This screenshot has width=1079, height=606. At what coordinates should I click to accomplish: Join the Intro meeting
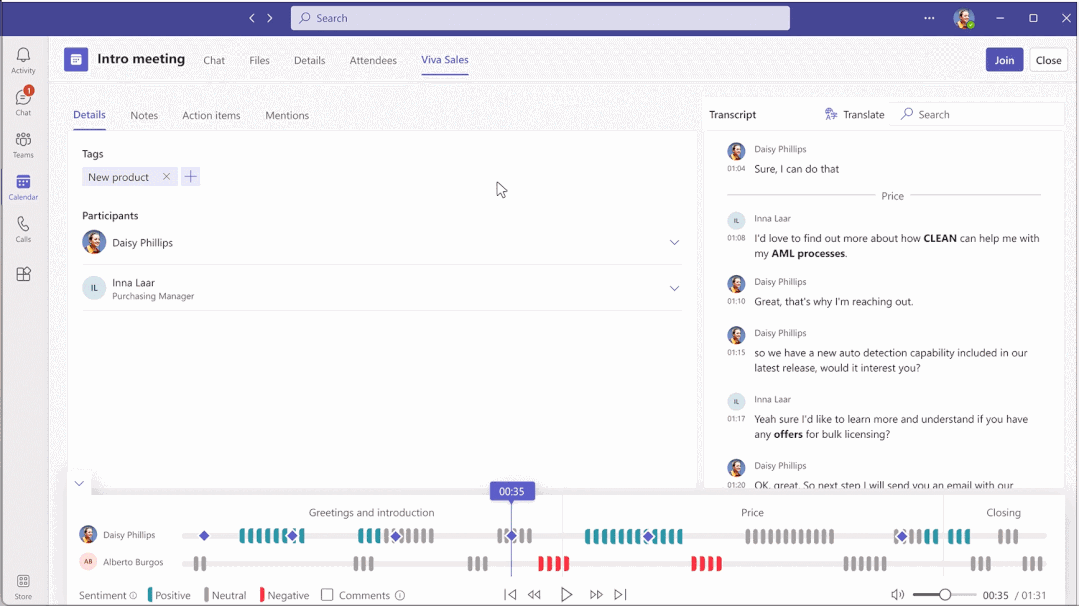(1004, 60)
